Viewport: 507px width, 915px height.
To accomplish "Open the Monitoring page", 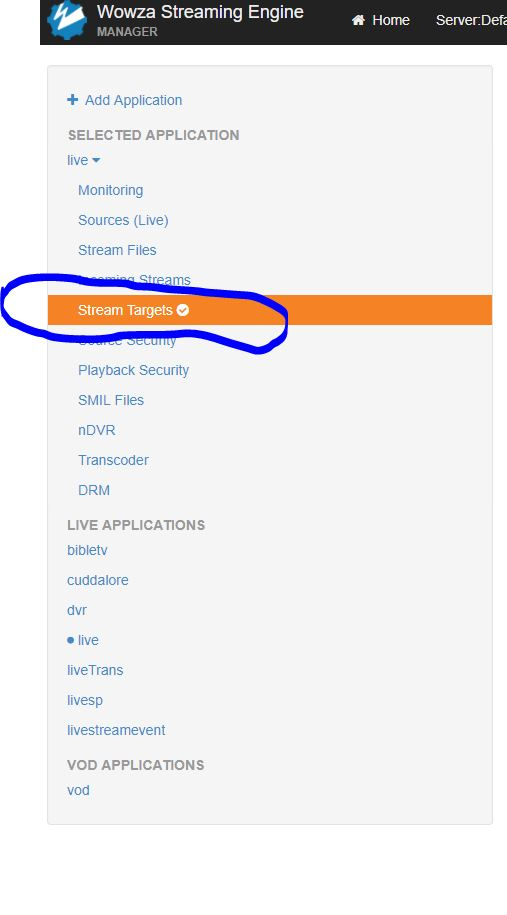I will coord(110,190).
